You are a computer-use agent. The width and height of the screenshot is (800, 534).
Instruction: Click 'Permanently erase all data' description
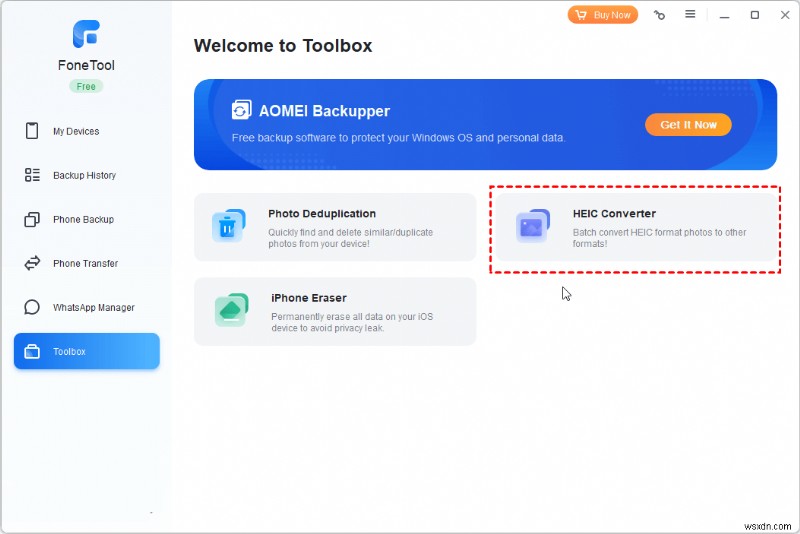352,322
